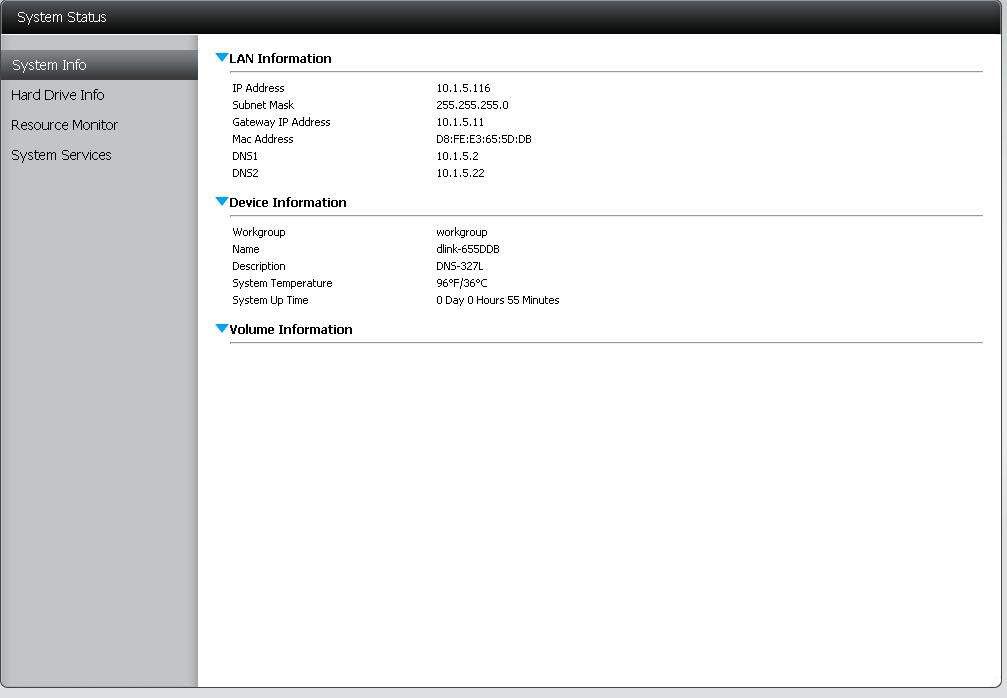Viewport: 1007px width, 698px height.
Task: Click the IP address value 10.1.5.116
Action: coord(463,88)
